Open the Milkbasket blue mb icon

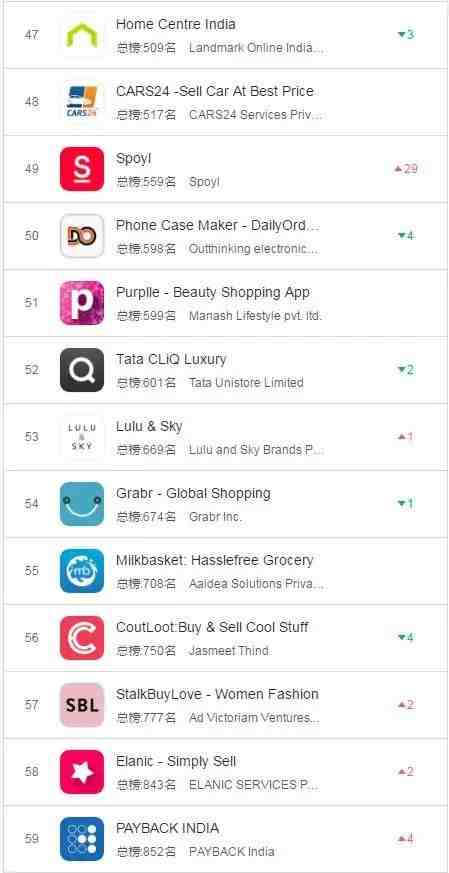82,571
